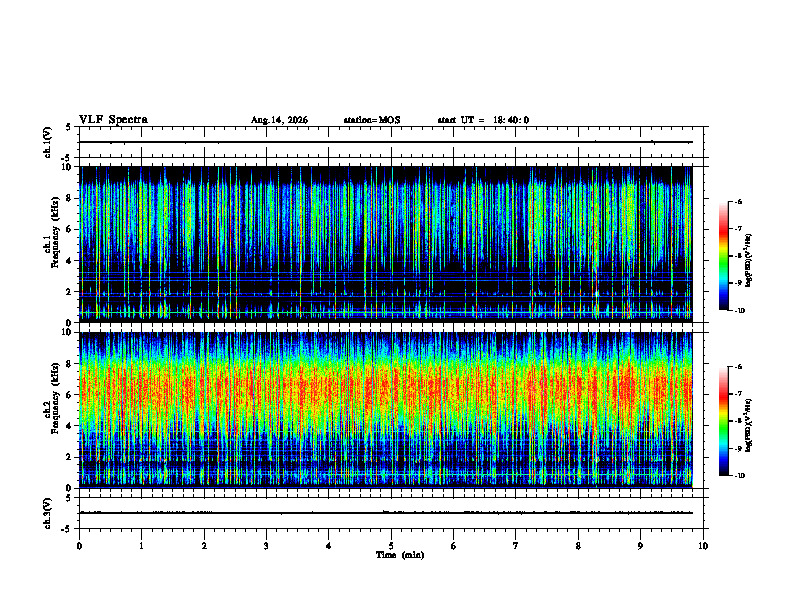The image size is (792, 612).
Task: Click the ch.3(V) waveform strip at bottom
Action: point(391,513)
